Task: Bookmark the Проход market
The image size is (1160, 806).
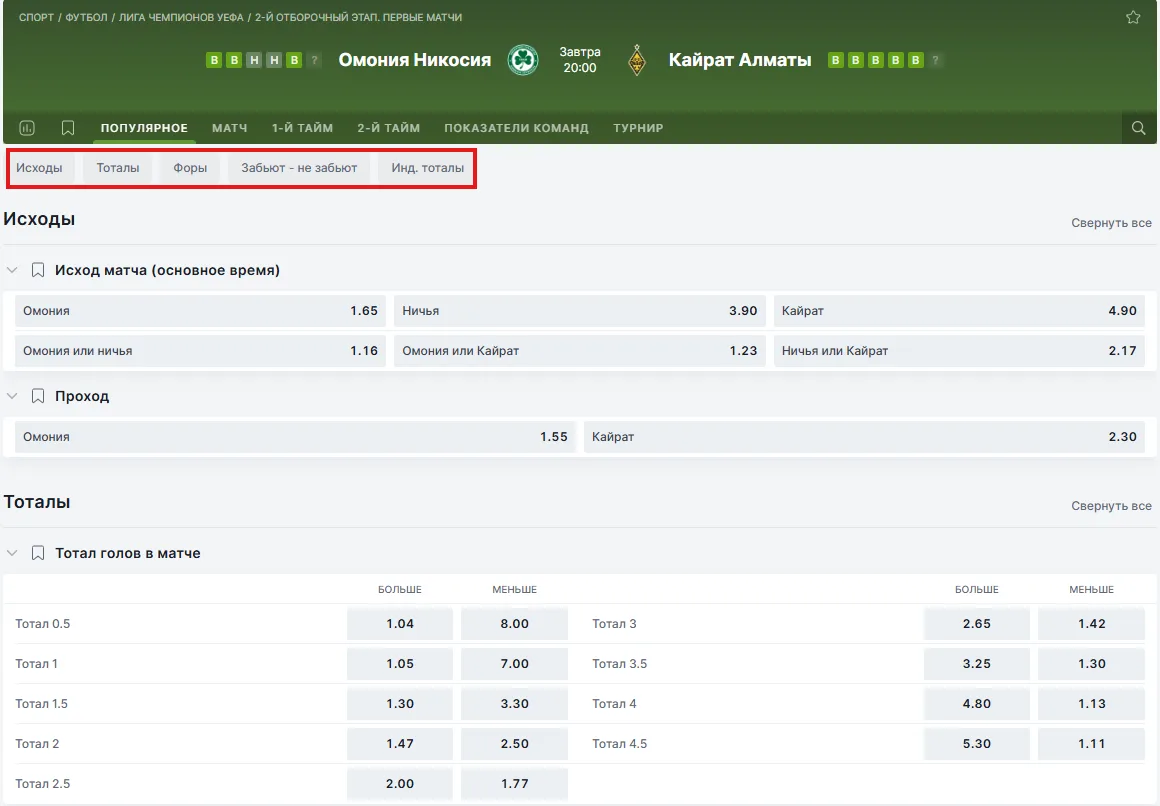Action: 38,396
